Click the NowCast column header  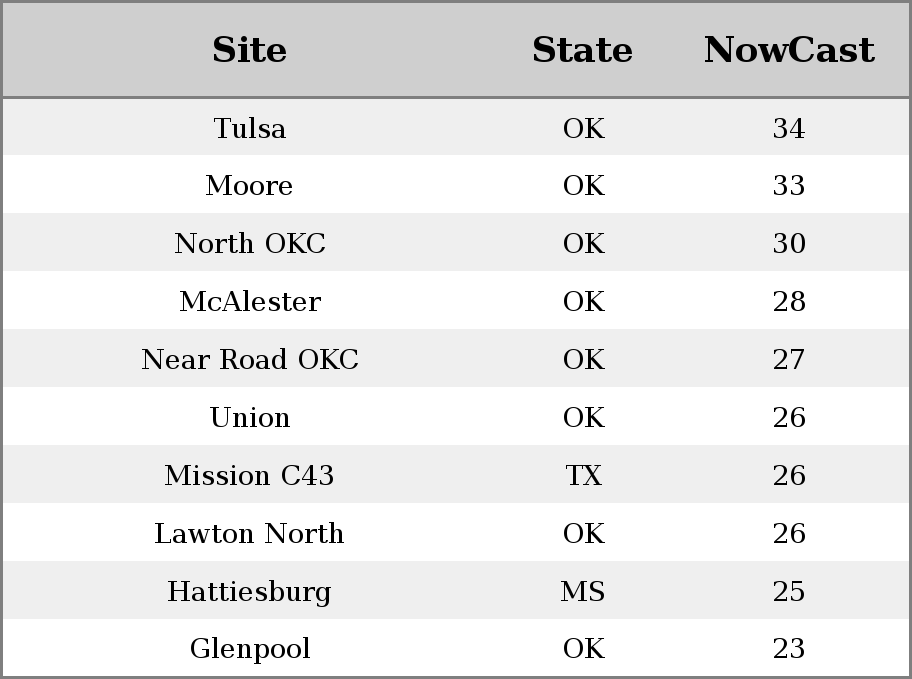(789, 50)
